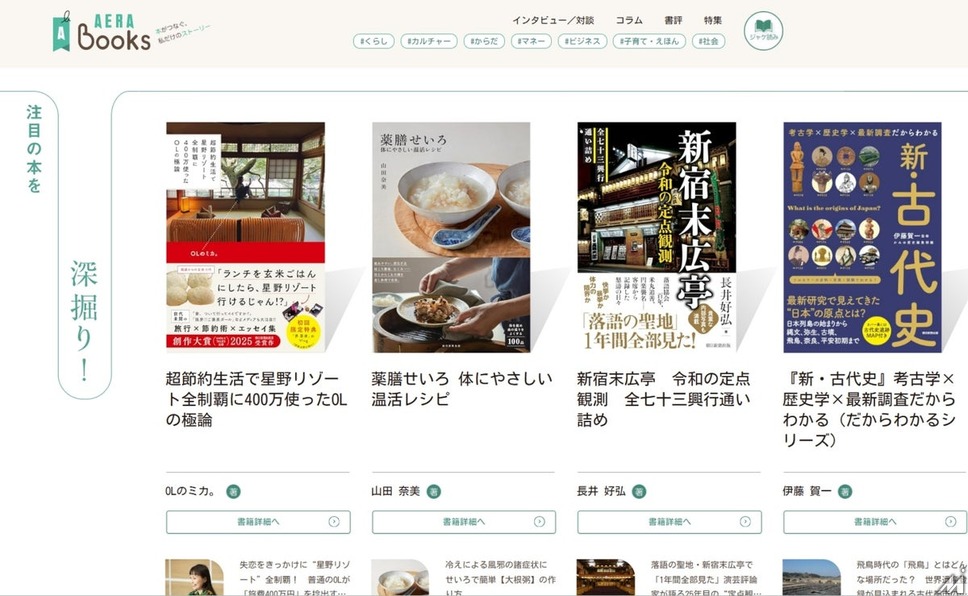Select the #ビジネス tag

click(x=582, y=41)
